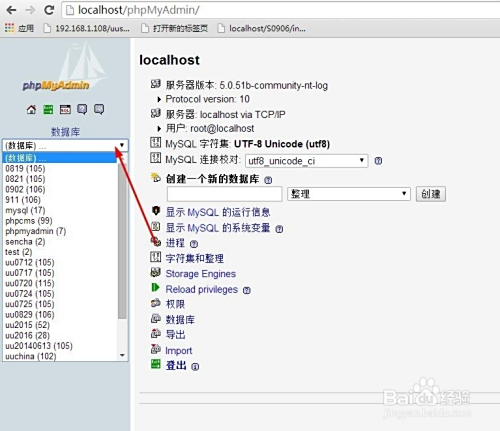The width and height of the screenshot is (500, 431).
Task: Open the 显示 MySQL 的运行信息 link
Action: pos(218,212)
